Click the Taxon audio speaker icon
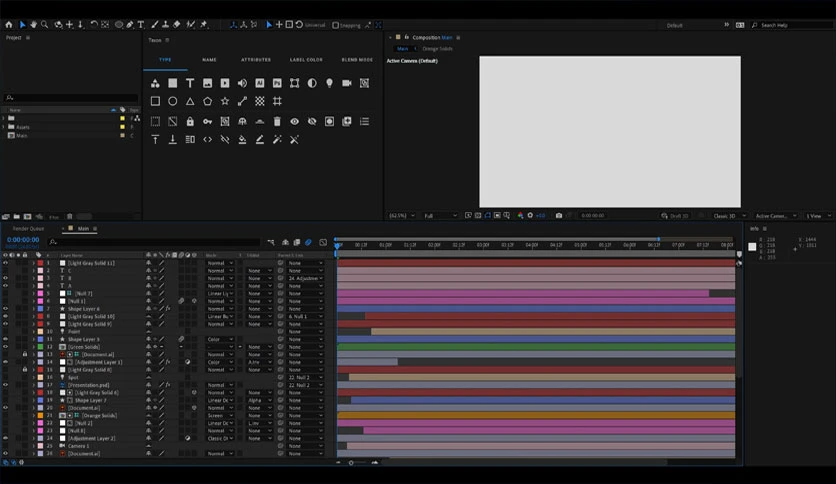Image resolution: width=836 pixels, height=484 pixels. (242, 83)
